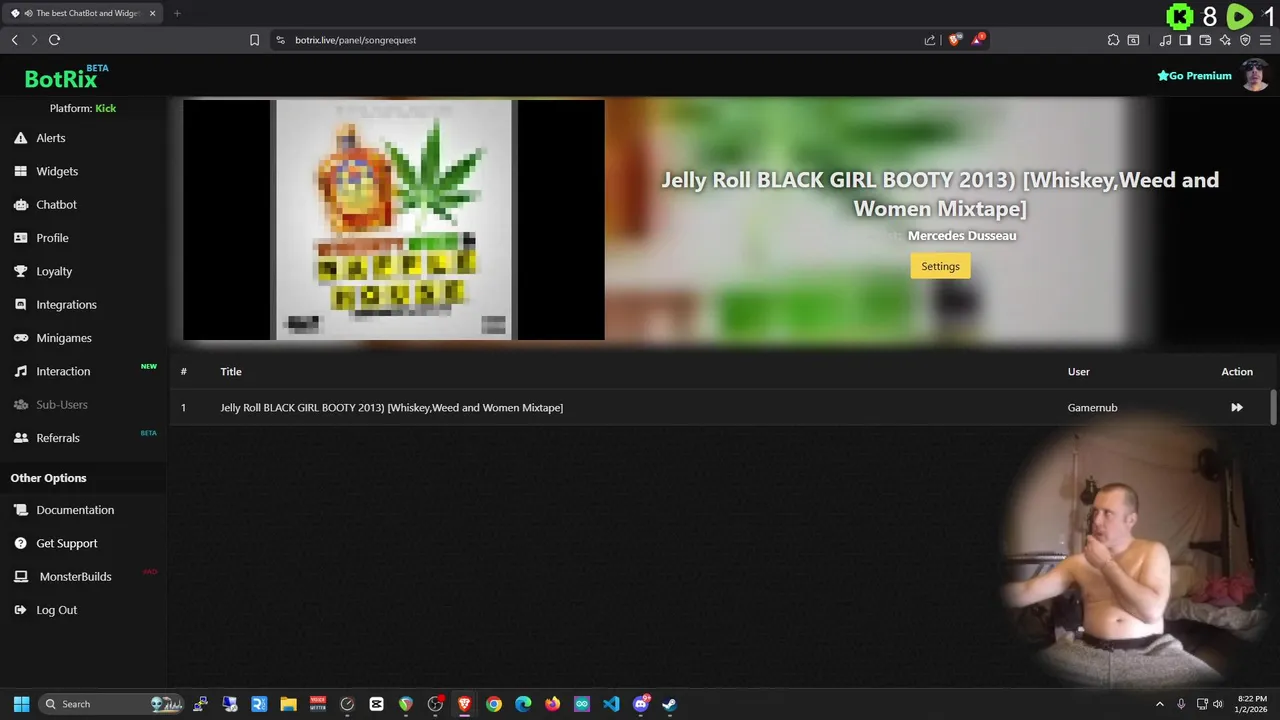Open Google Chrome from taskbar
Viewport: 1280px width, 720px height.
[x=493, y=704]
